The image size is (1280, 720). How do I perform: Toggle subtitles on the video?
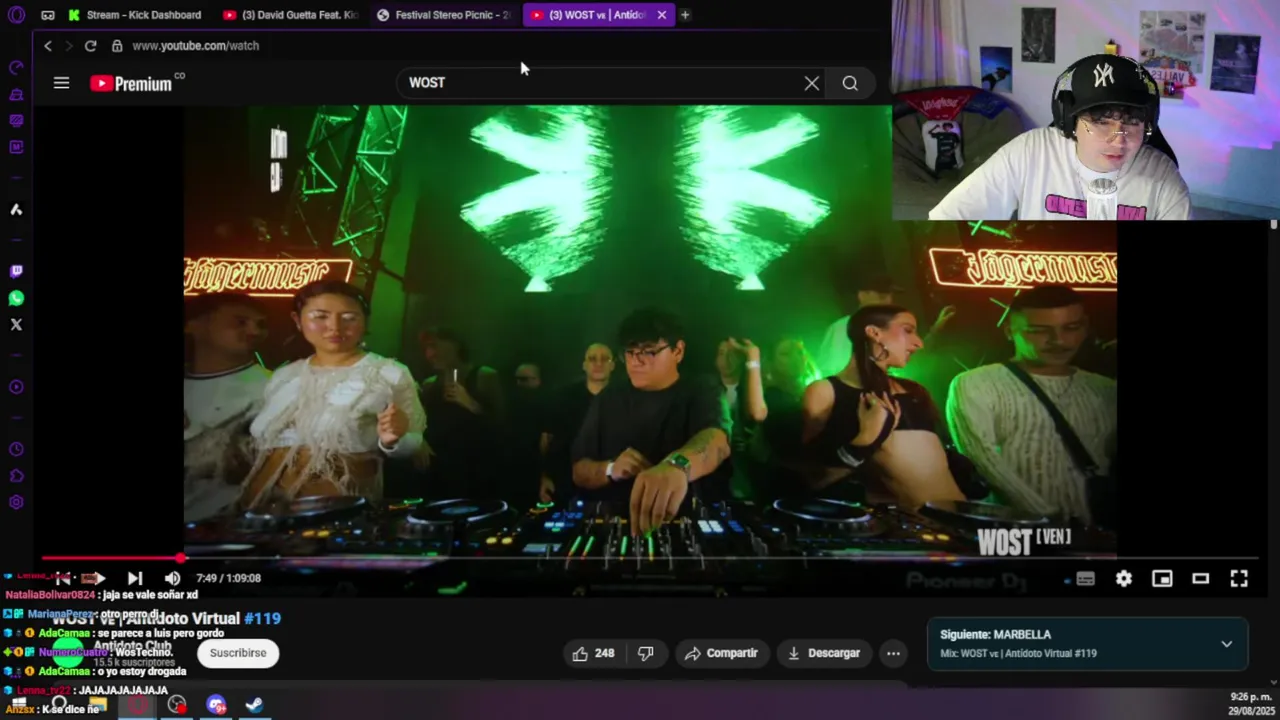coord(1085,579)
